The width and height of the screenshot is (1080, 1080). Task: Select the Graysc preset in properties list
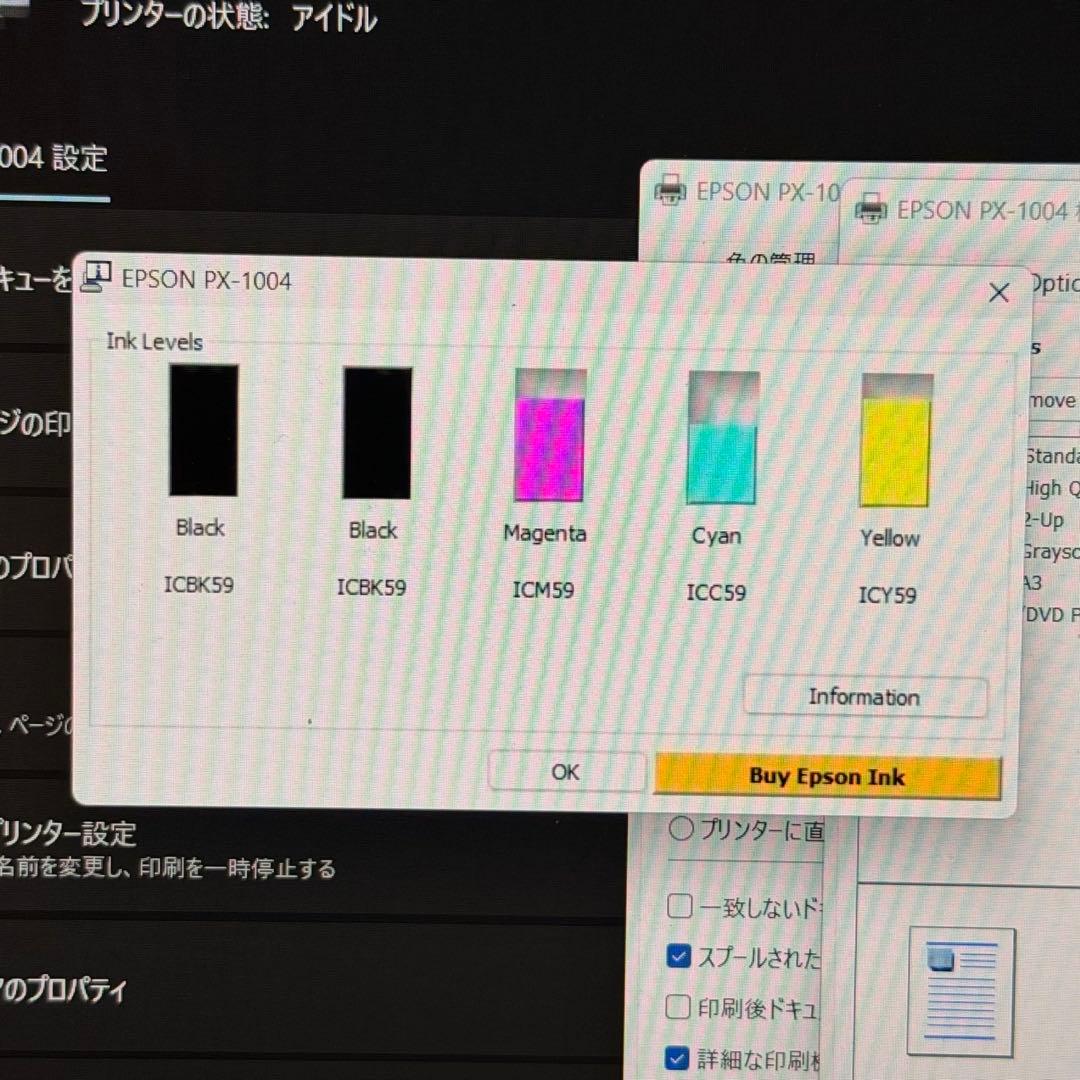tap(1051, 552)
